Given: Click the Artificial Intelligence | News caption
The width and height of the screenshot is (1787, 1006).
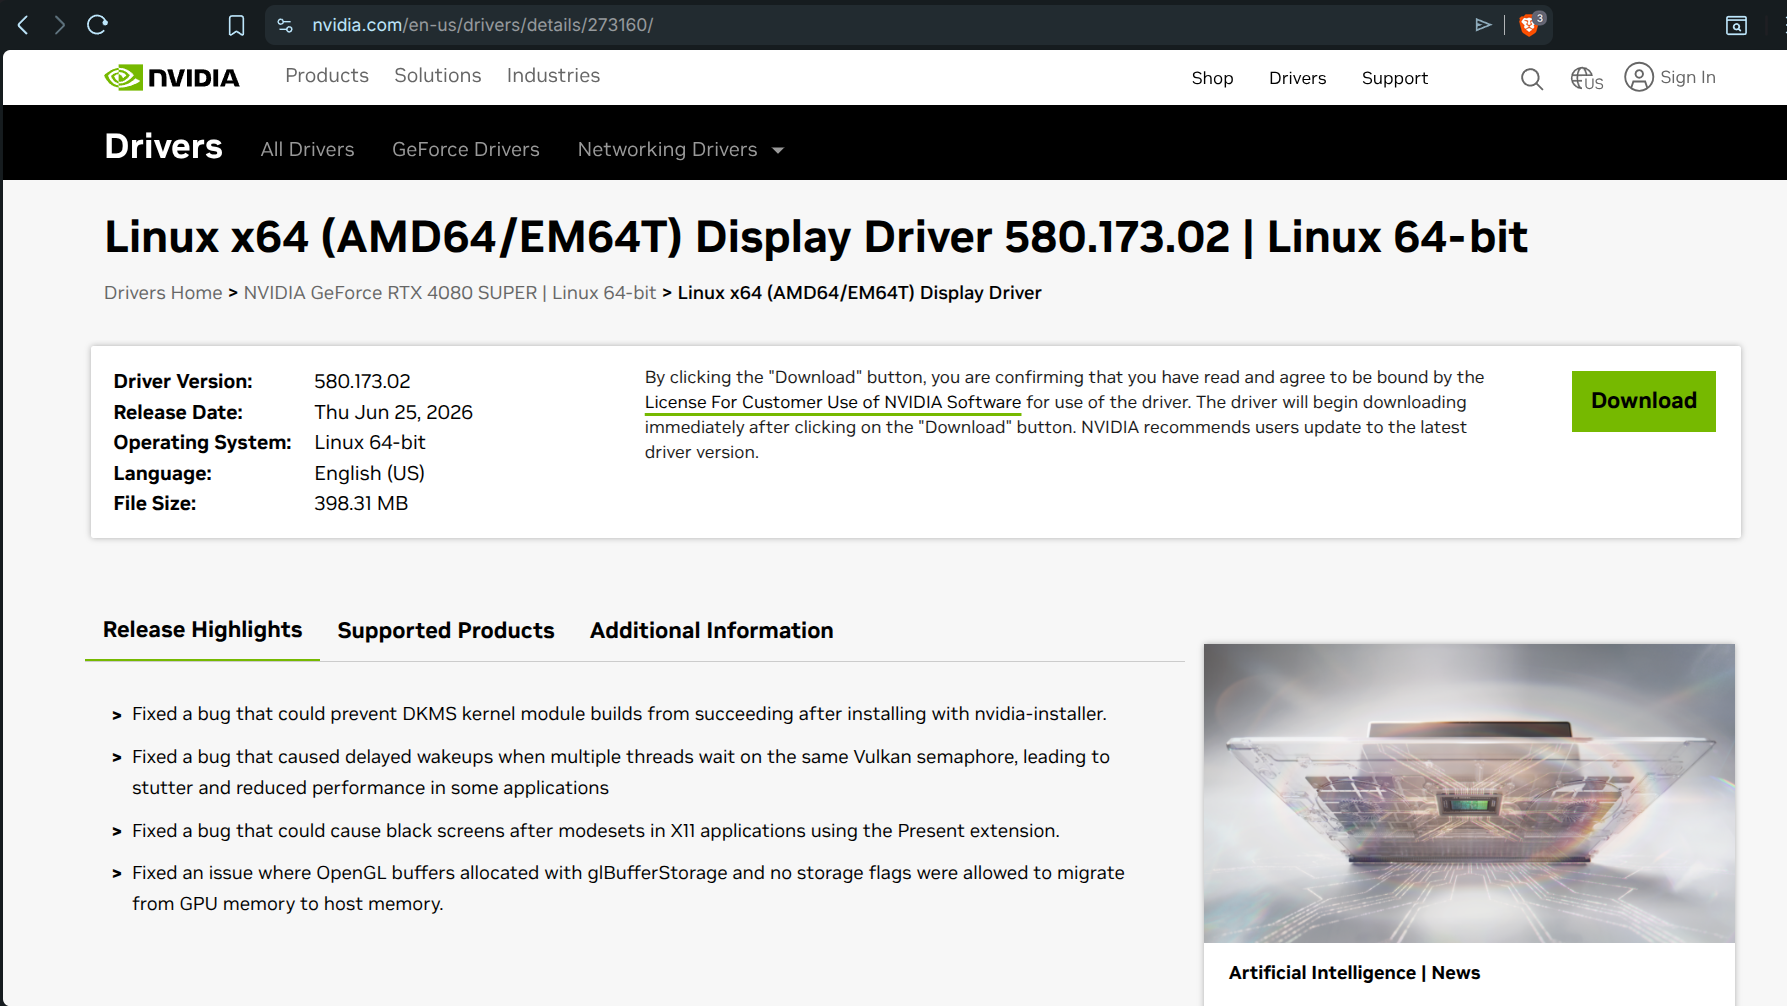Looking at the screenshot, I should coord(1355,973).
